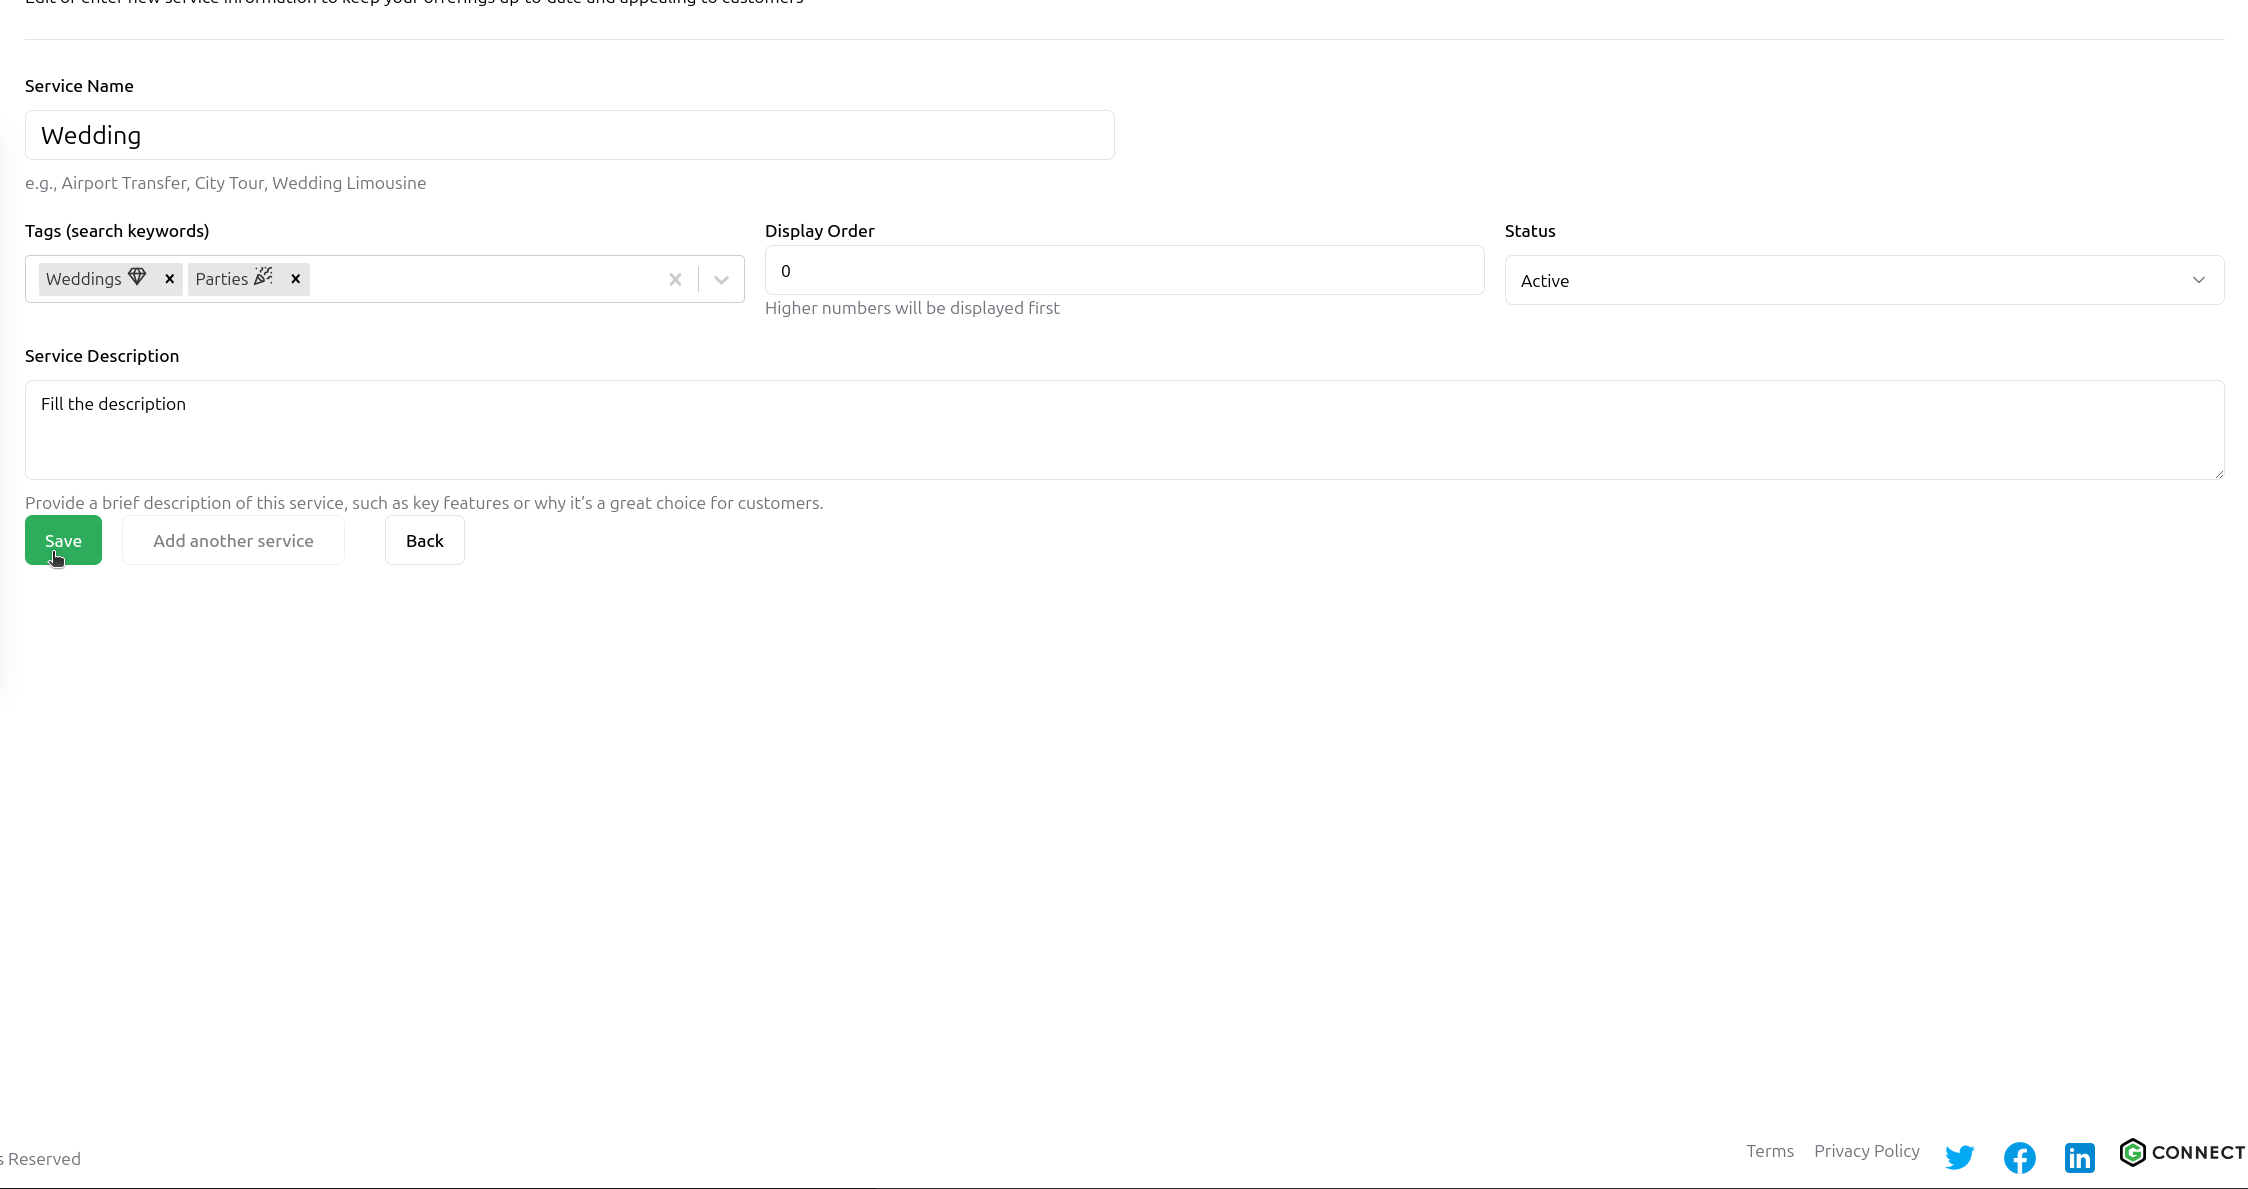Image resolution: width=2248 pixels, height=1189 pixels.
Task: Open LinkedIn social link
Action: (x=2079, y=1157)
